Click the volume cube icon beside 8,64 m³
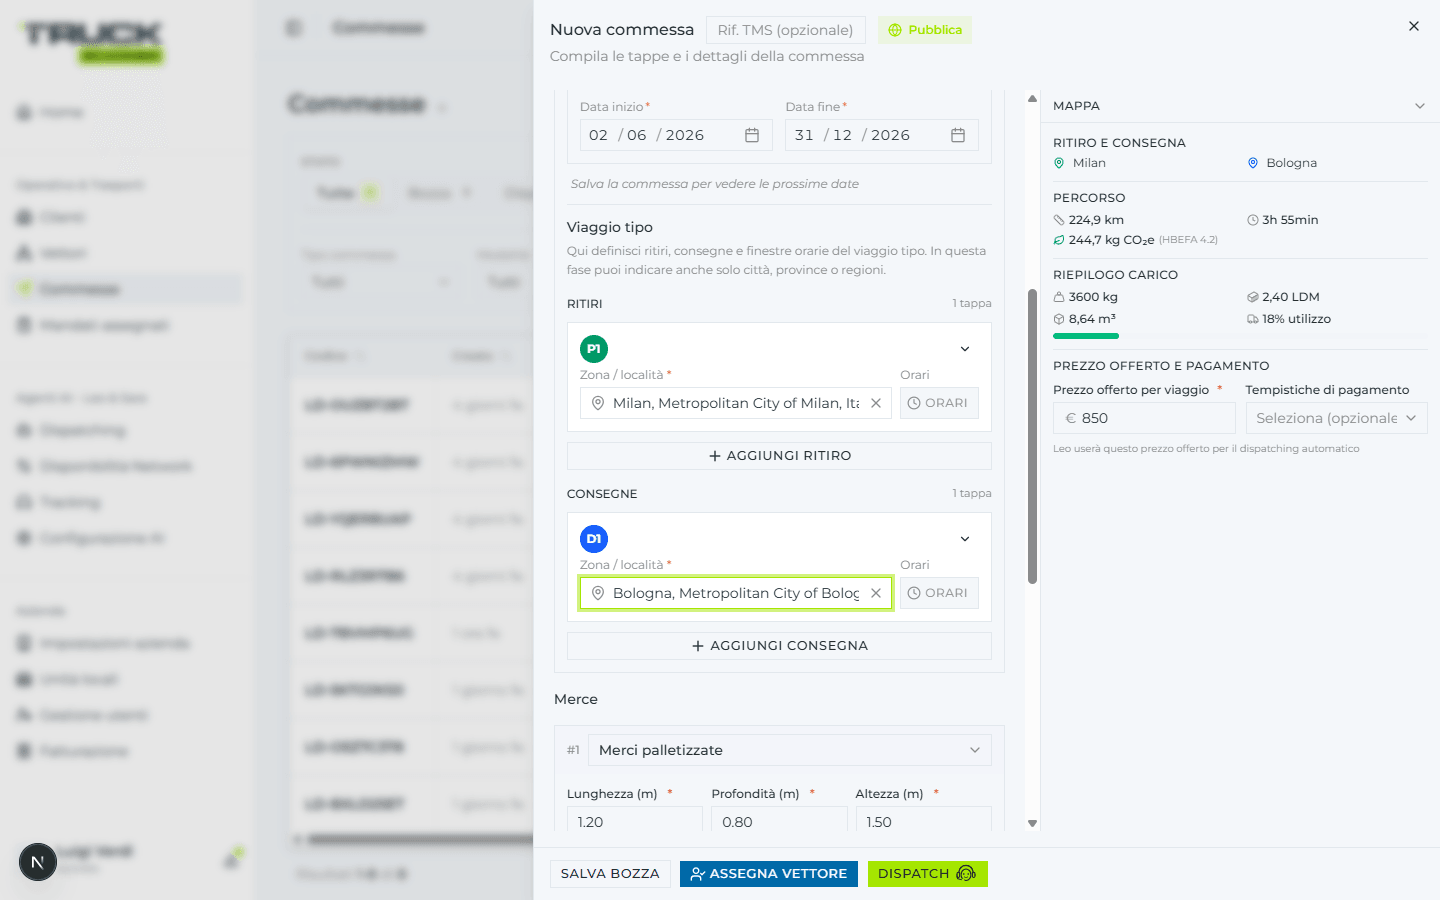Viewport: 1440px width, 900px height. coord(1059,319)
